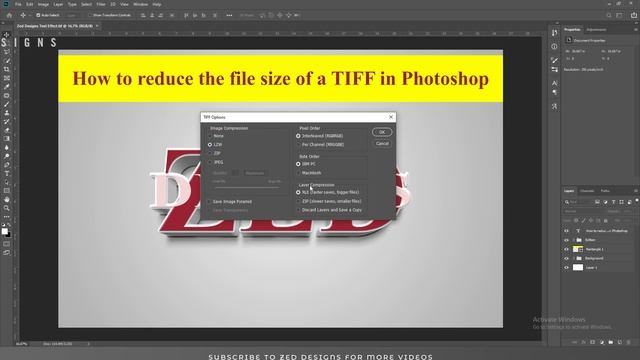Image resolution: width=640 pixels, height=360 pixels.
Task: Open the collapsed Paragraph panel icon
Action: point(554,92)
